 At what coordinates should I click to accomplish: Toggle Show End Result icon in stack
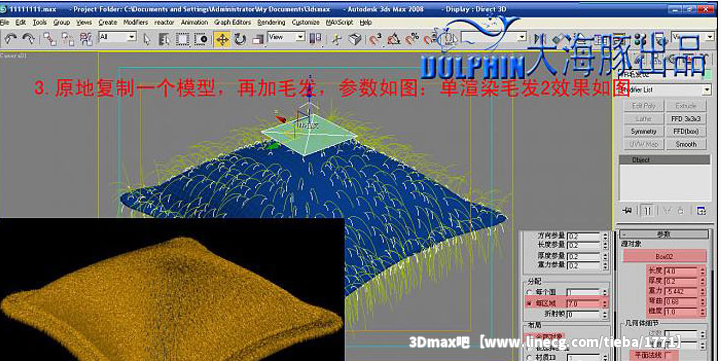coord(647,211)
